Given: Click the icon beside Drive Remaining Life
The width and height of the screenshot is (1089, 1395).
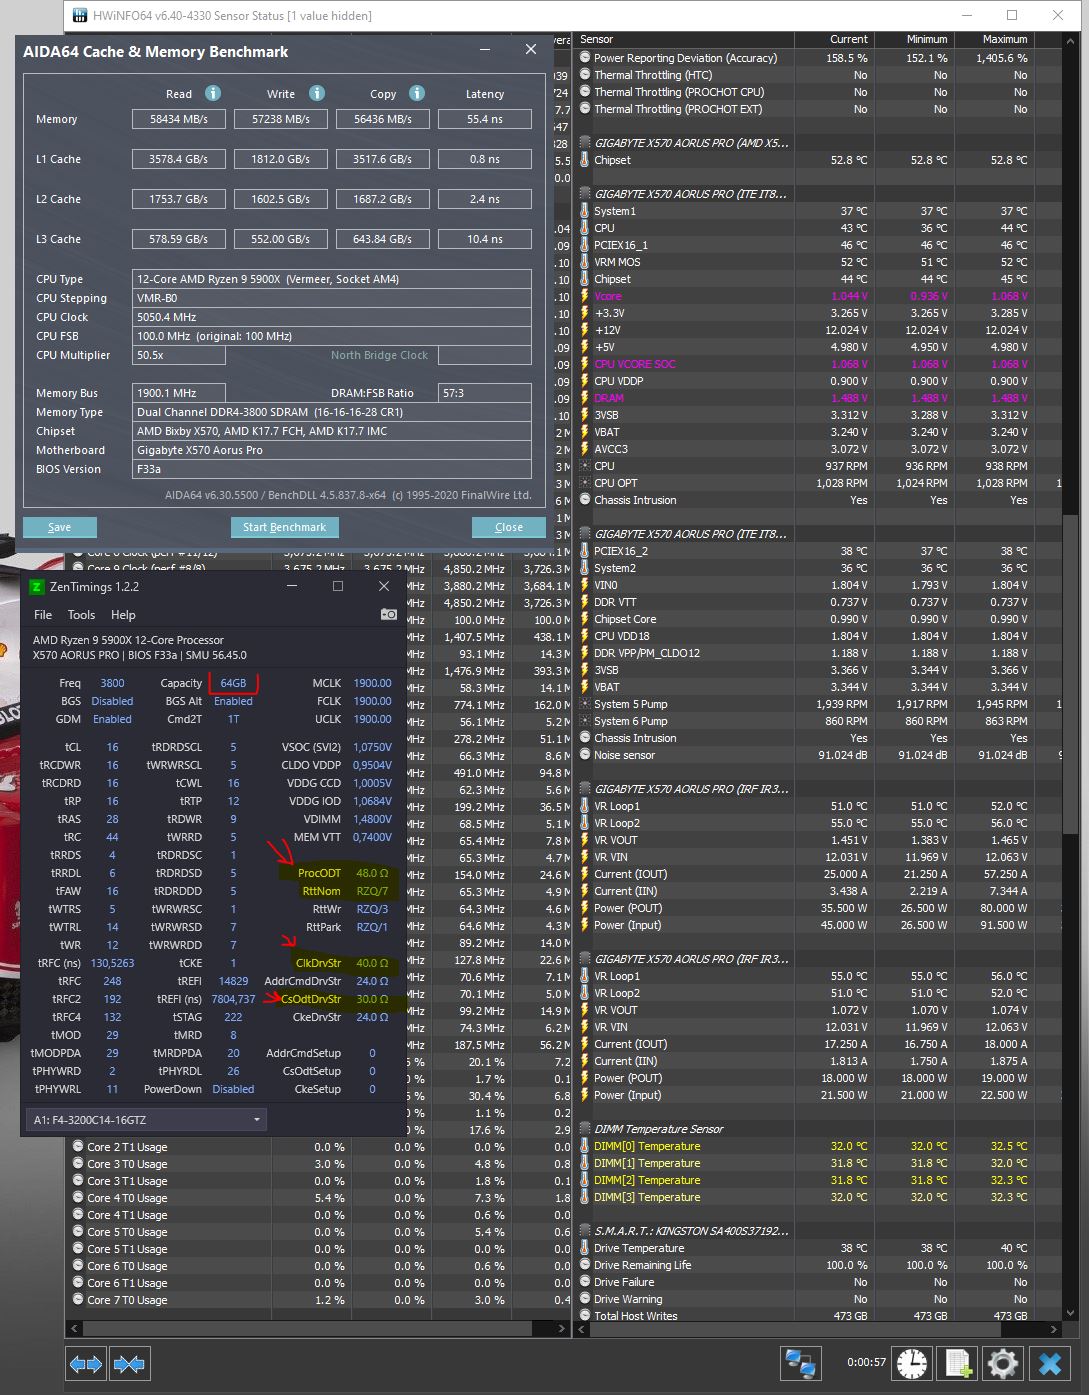Looking at the screenshot, I should pos(585,1265).
